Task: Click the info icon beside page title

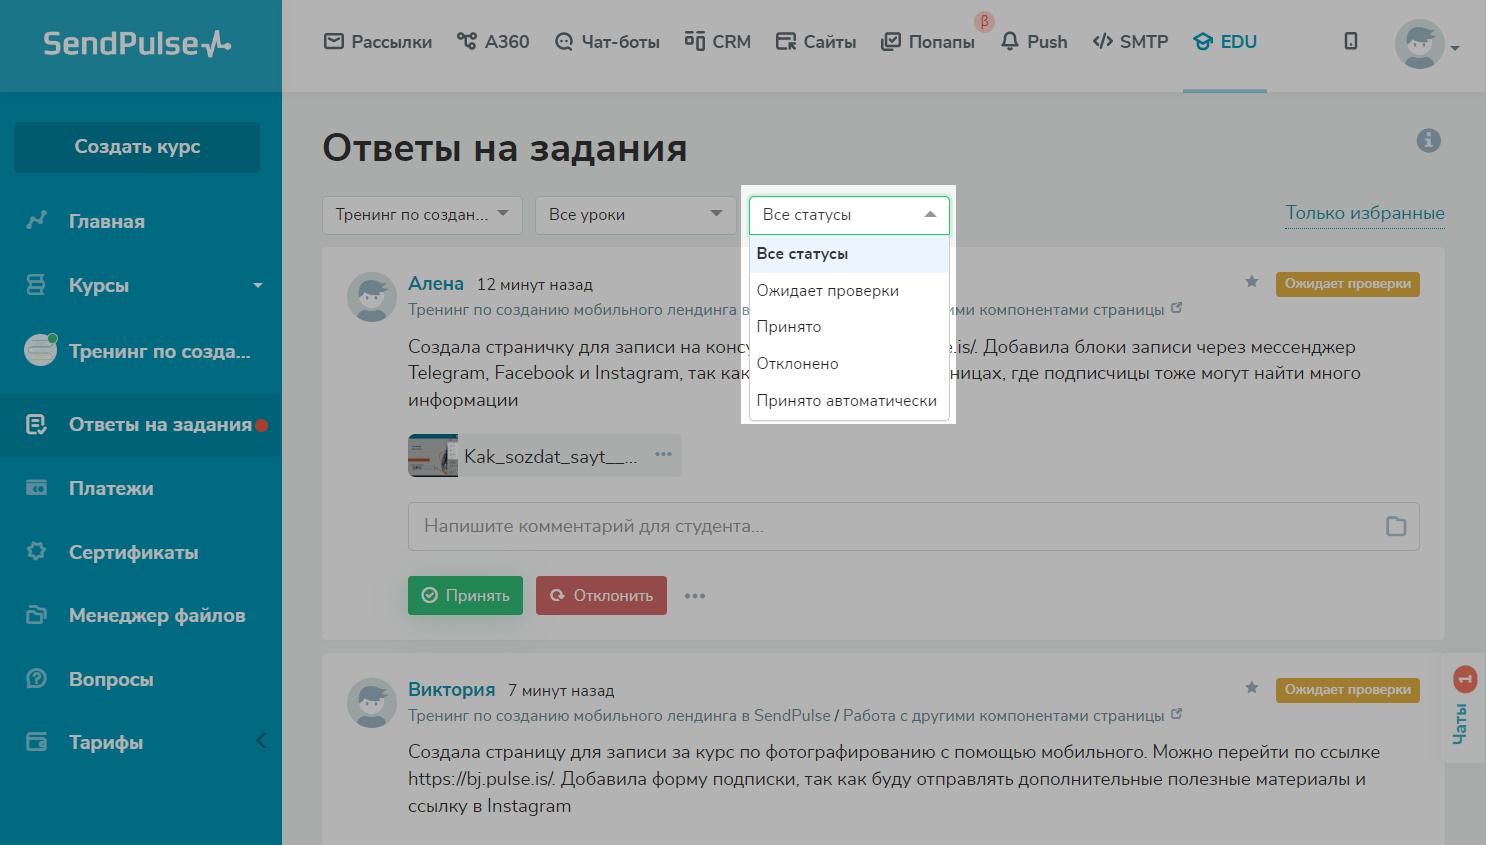Action: click(x=1428, y=141)
